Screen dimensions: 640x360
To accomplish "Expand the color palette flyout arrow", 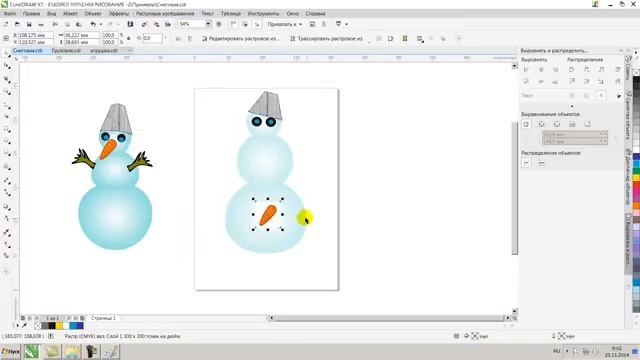I will coord(636,53).
